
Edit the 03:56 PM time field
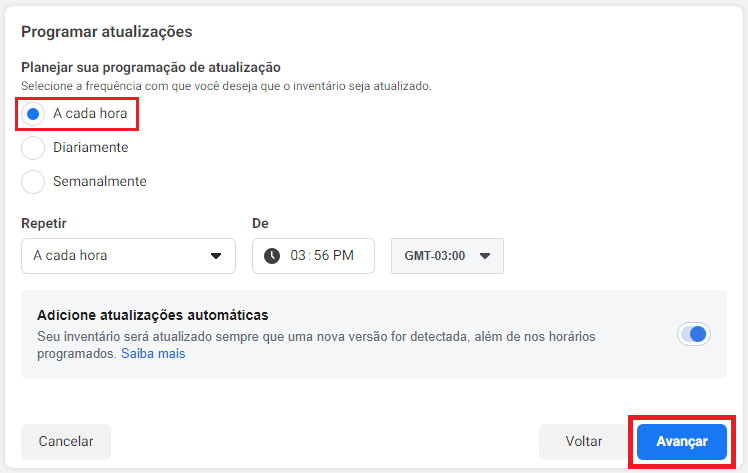pyautogui.click(x=313, y=256)
